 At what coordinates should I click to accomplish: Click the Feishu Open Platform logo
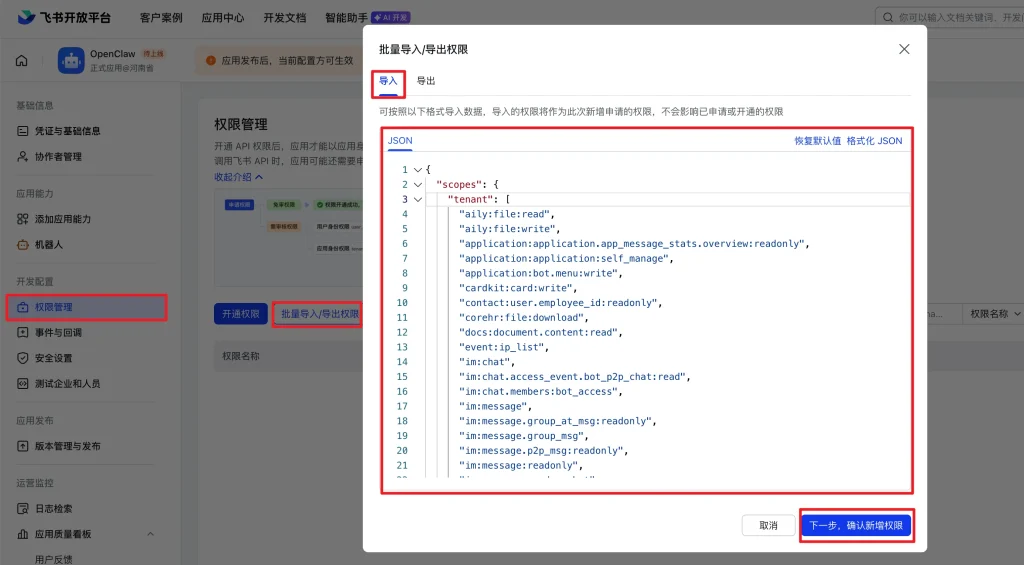click(x=64, y=18)
